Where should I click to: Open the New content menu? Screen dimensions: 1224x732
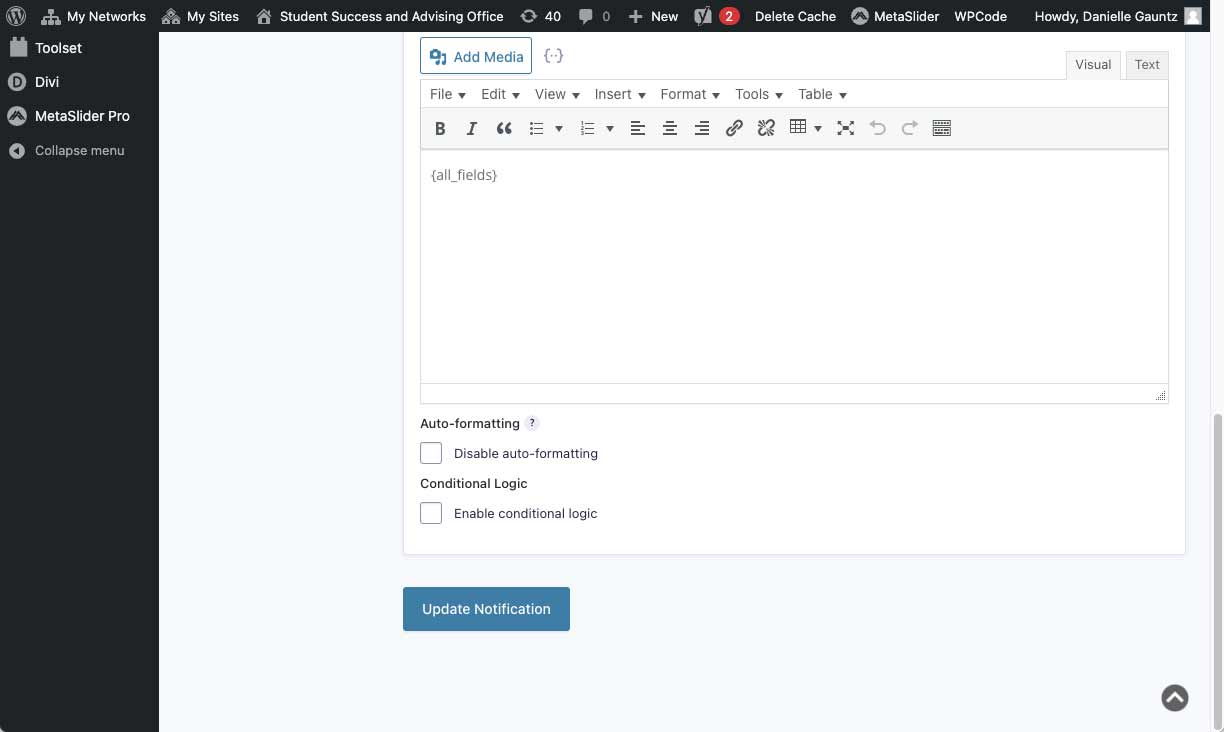click(653, 16)
